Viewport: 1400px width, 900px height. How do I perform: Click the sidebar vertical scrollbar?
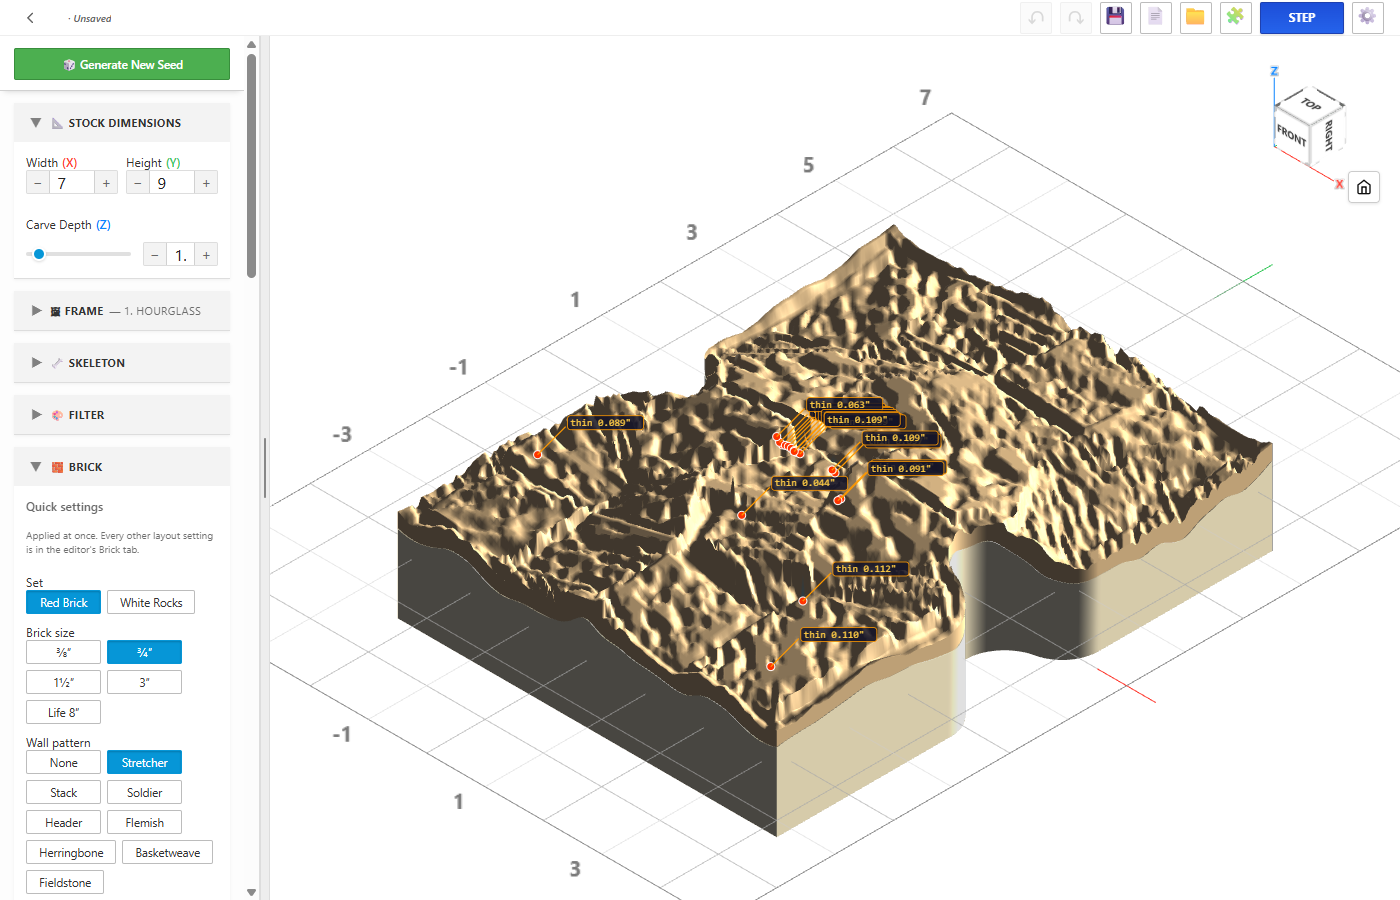(252, 165)
